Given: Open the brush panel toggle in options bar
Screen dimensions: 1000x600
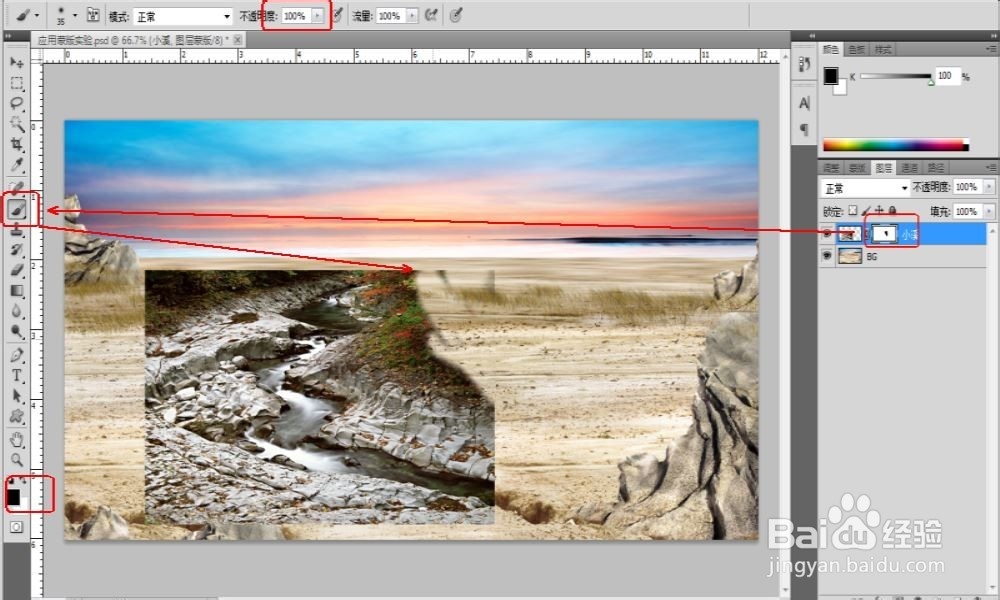Looking at the screenshot, I should click(93, 15).
